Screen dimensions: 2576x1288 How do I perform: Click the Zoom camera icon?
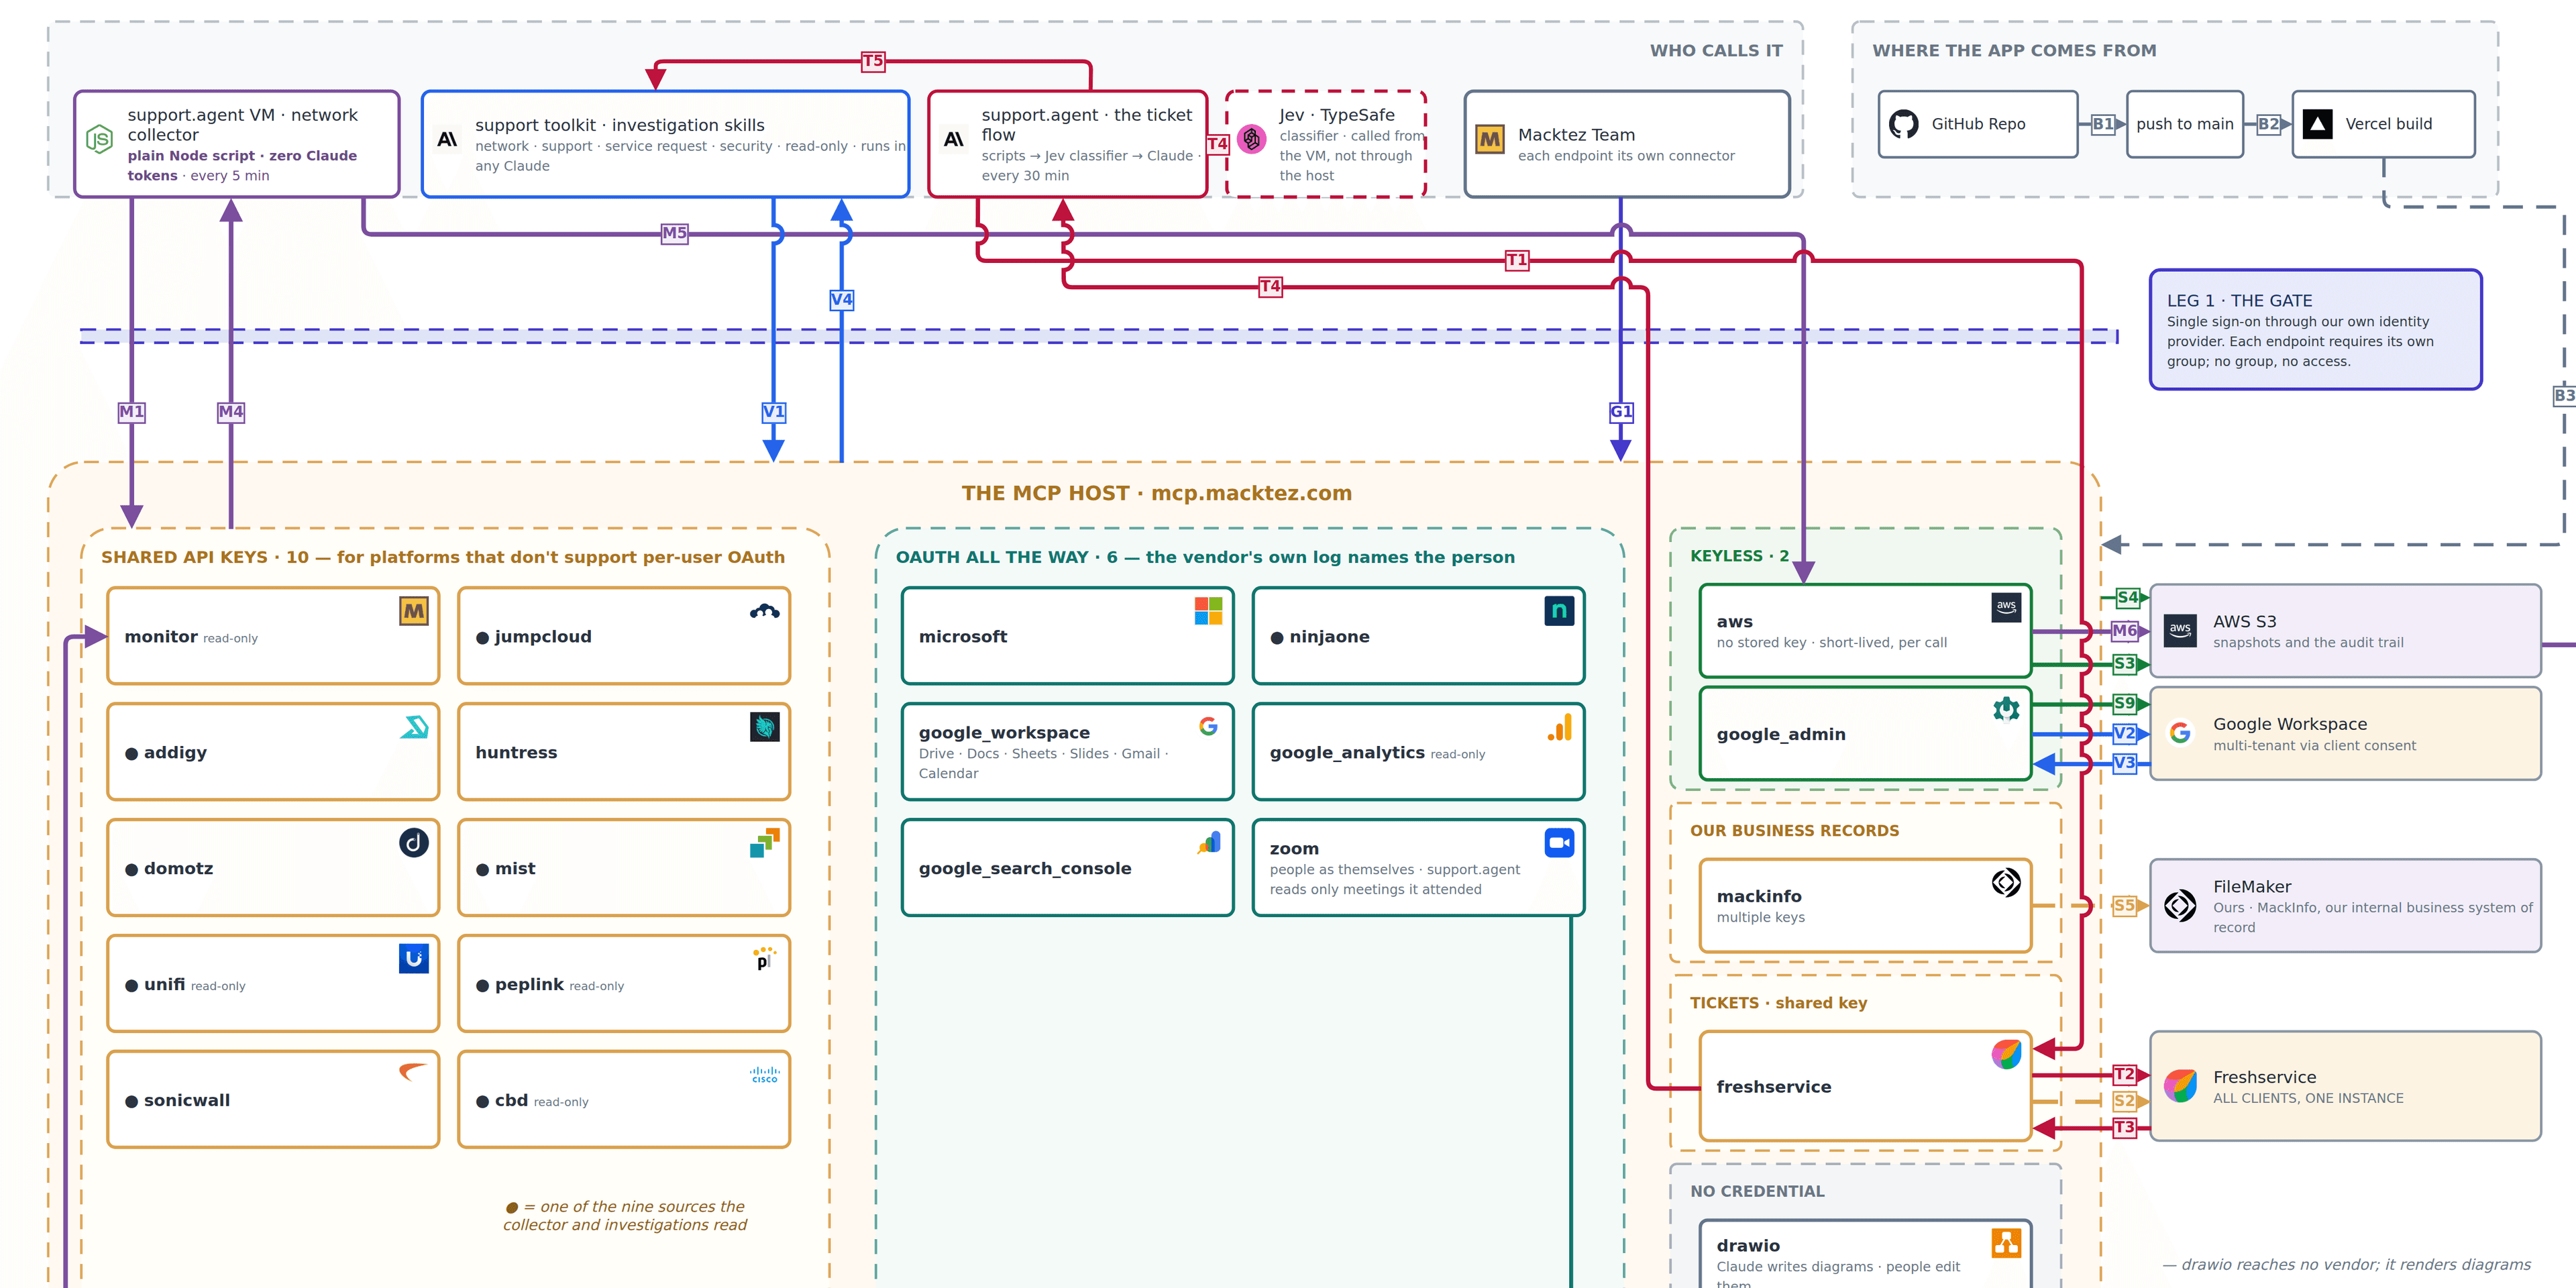click(1559, 843)
